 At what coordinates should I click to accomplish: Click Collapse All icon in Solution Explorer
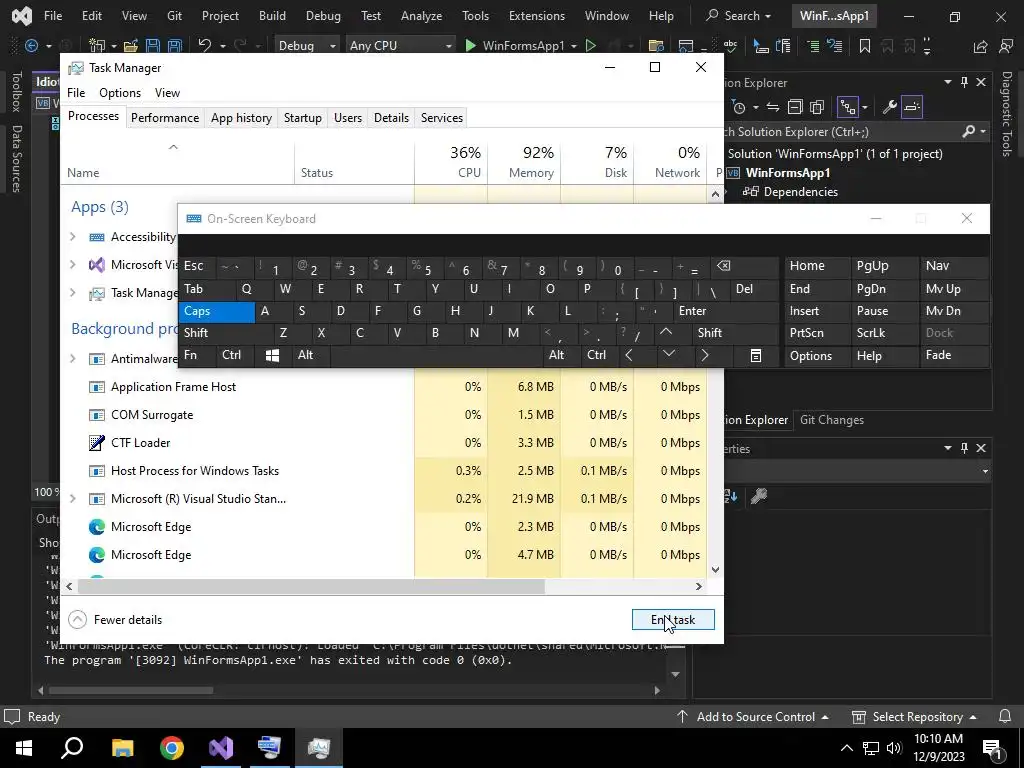click(x=795, y=107)
